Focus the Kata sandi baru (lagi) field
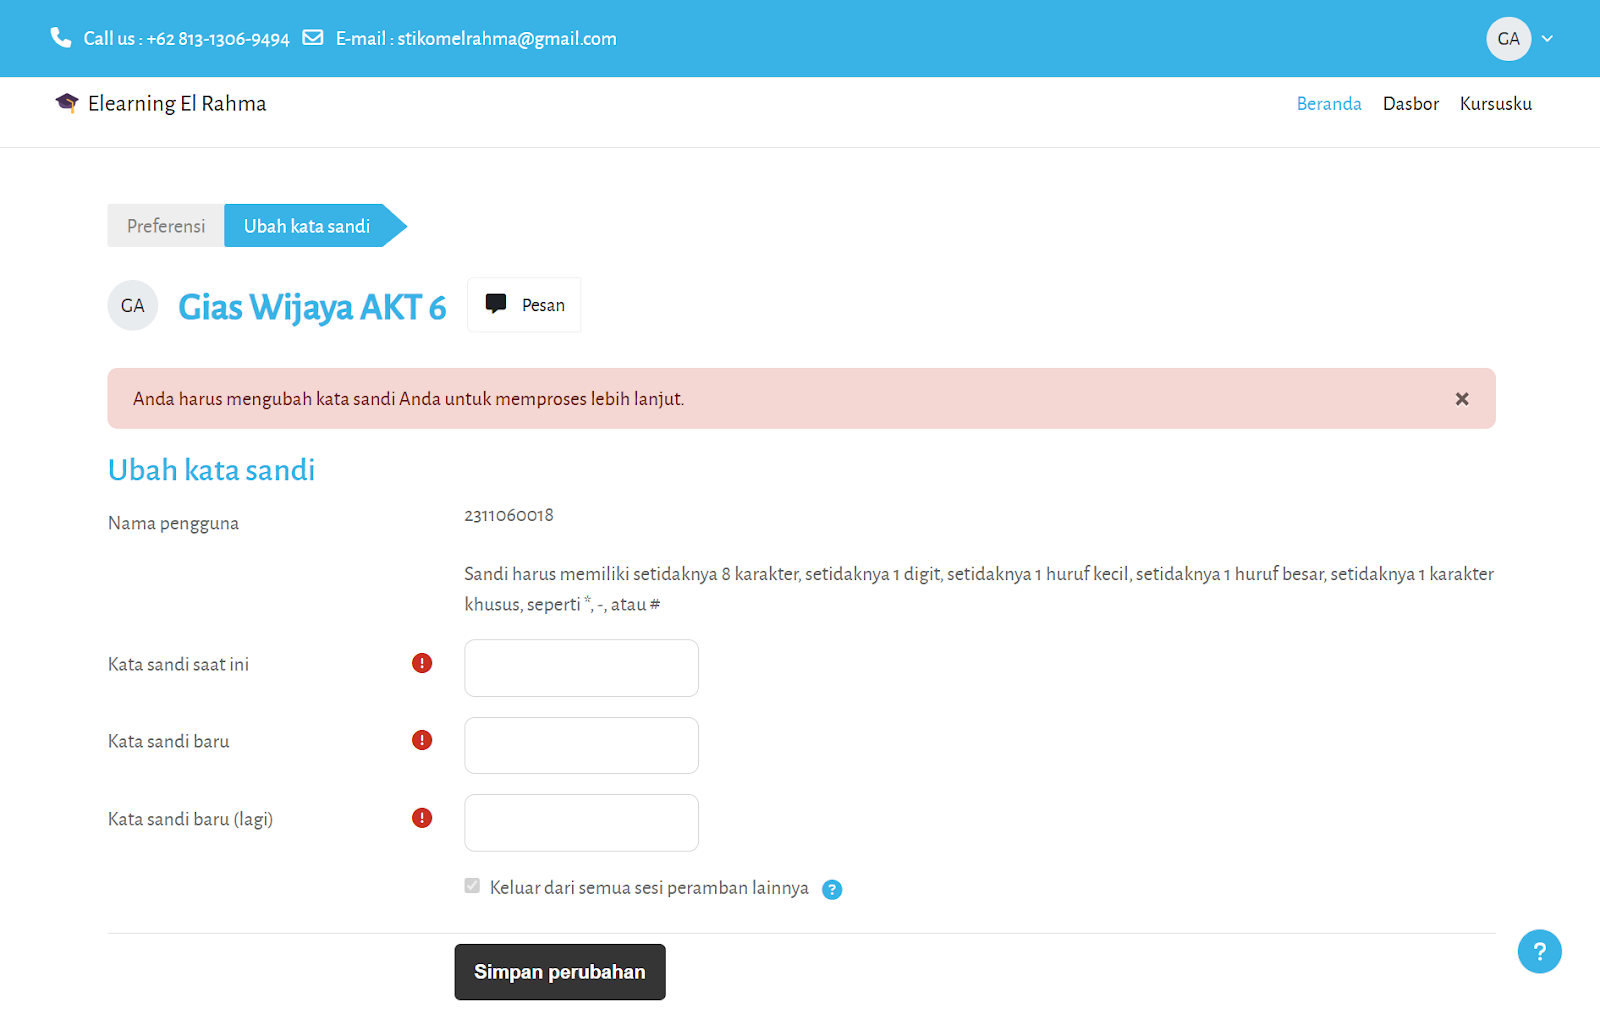1600x1014 pixels. [x=581, y=823]
